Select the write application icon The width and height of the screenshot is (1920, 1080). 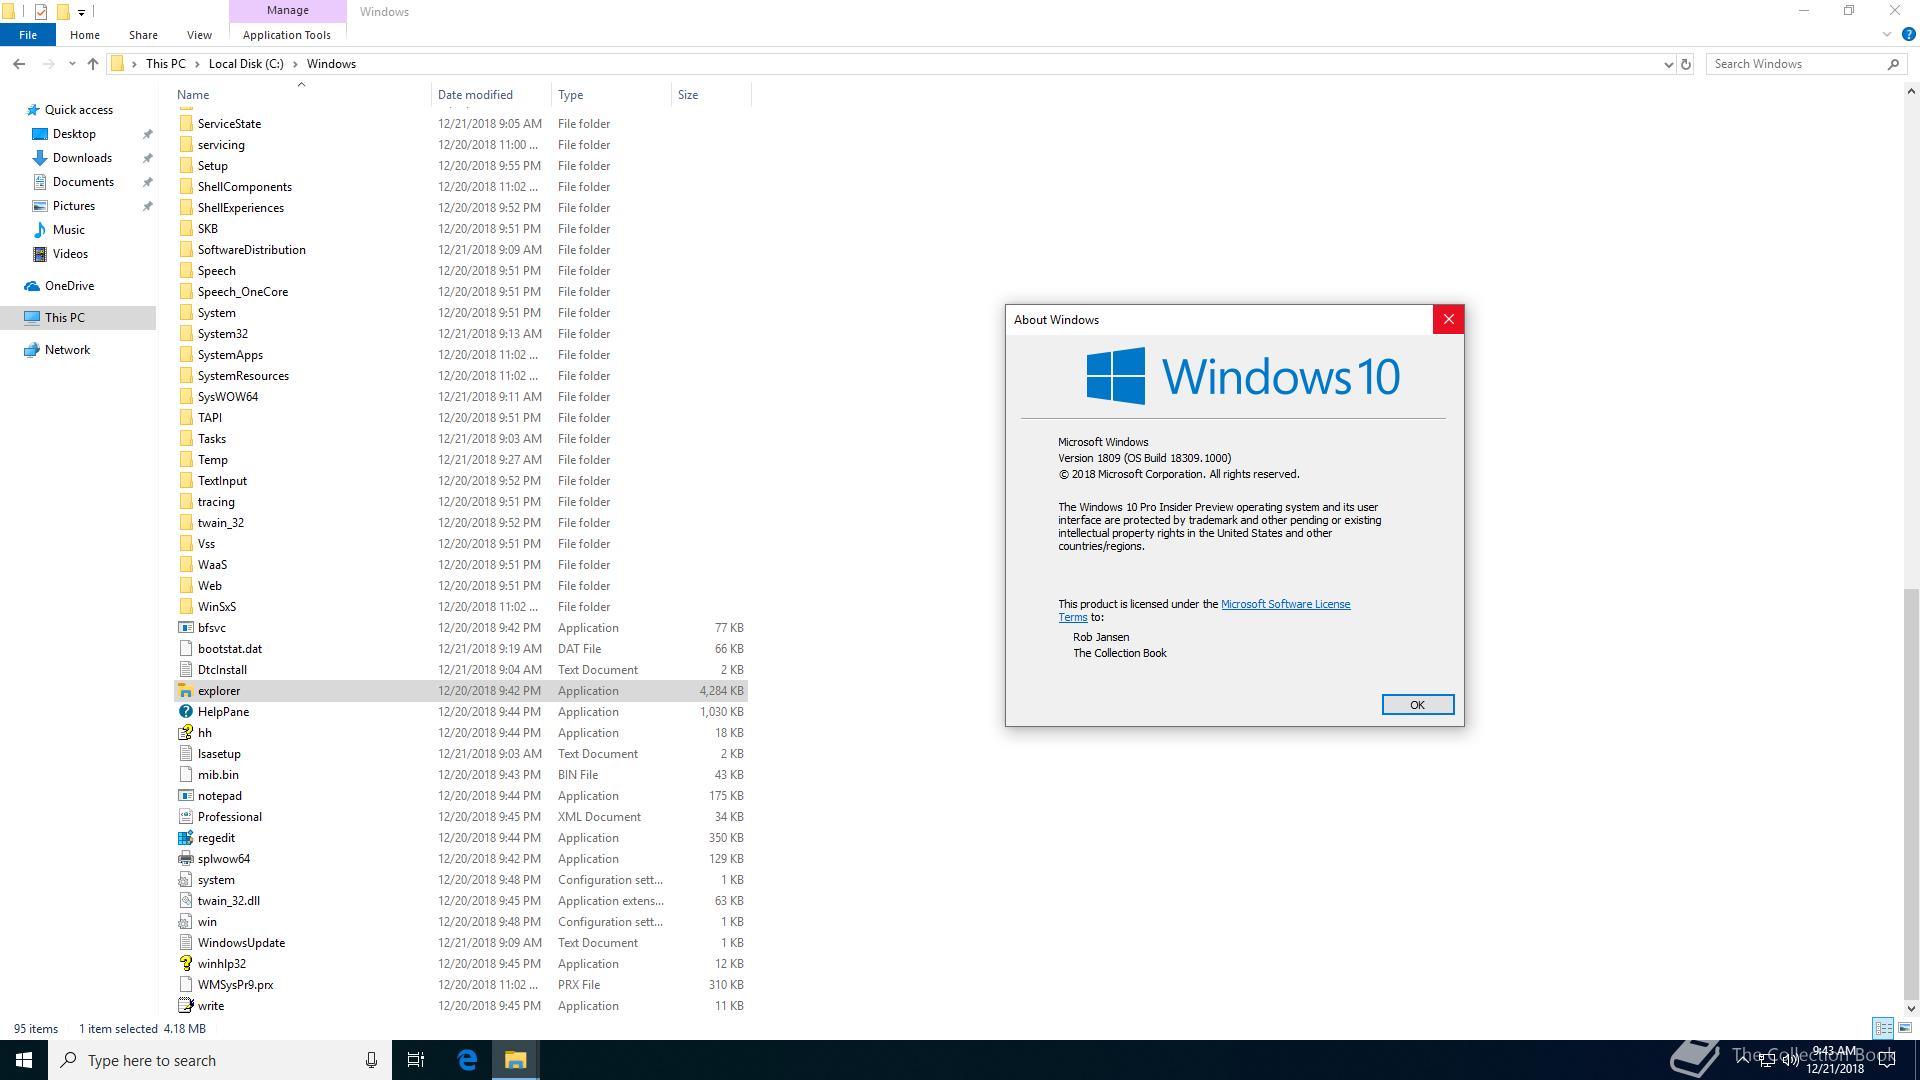click(185, 1006)
